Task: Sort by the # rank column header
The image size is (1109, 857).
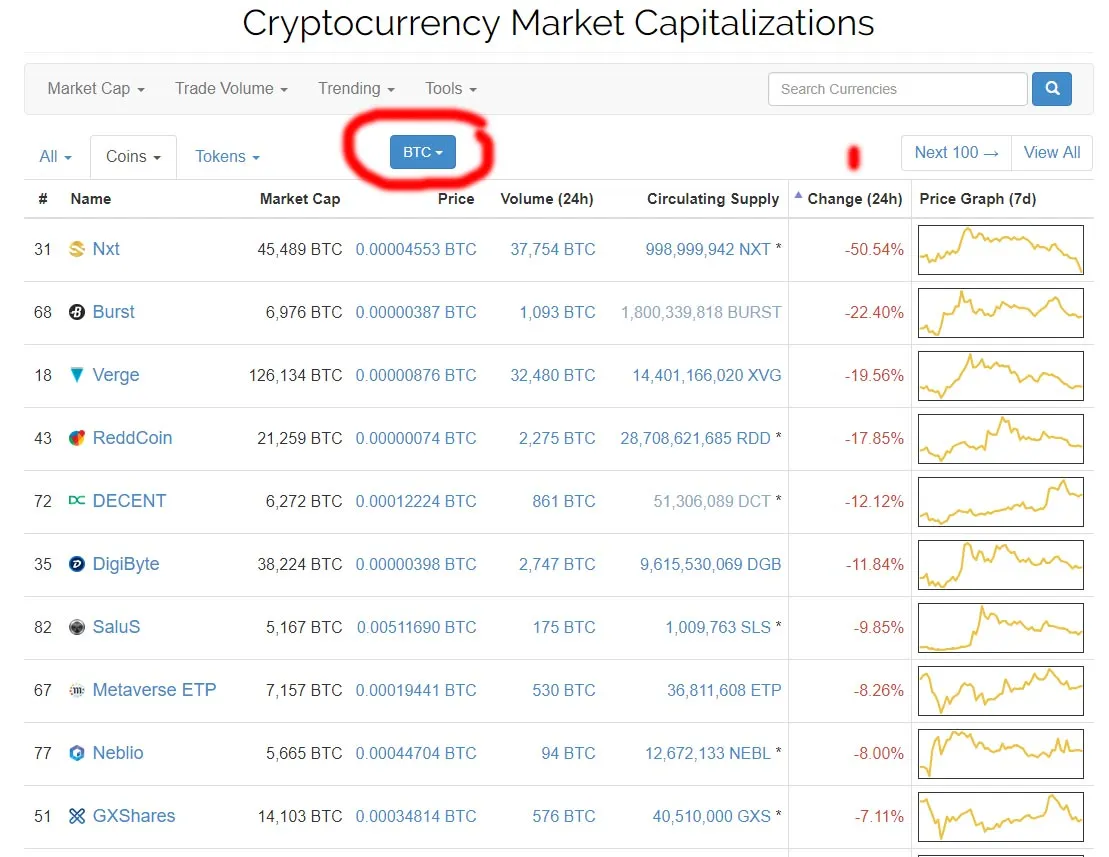Action: [43, 199]
